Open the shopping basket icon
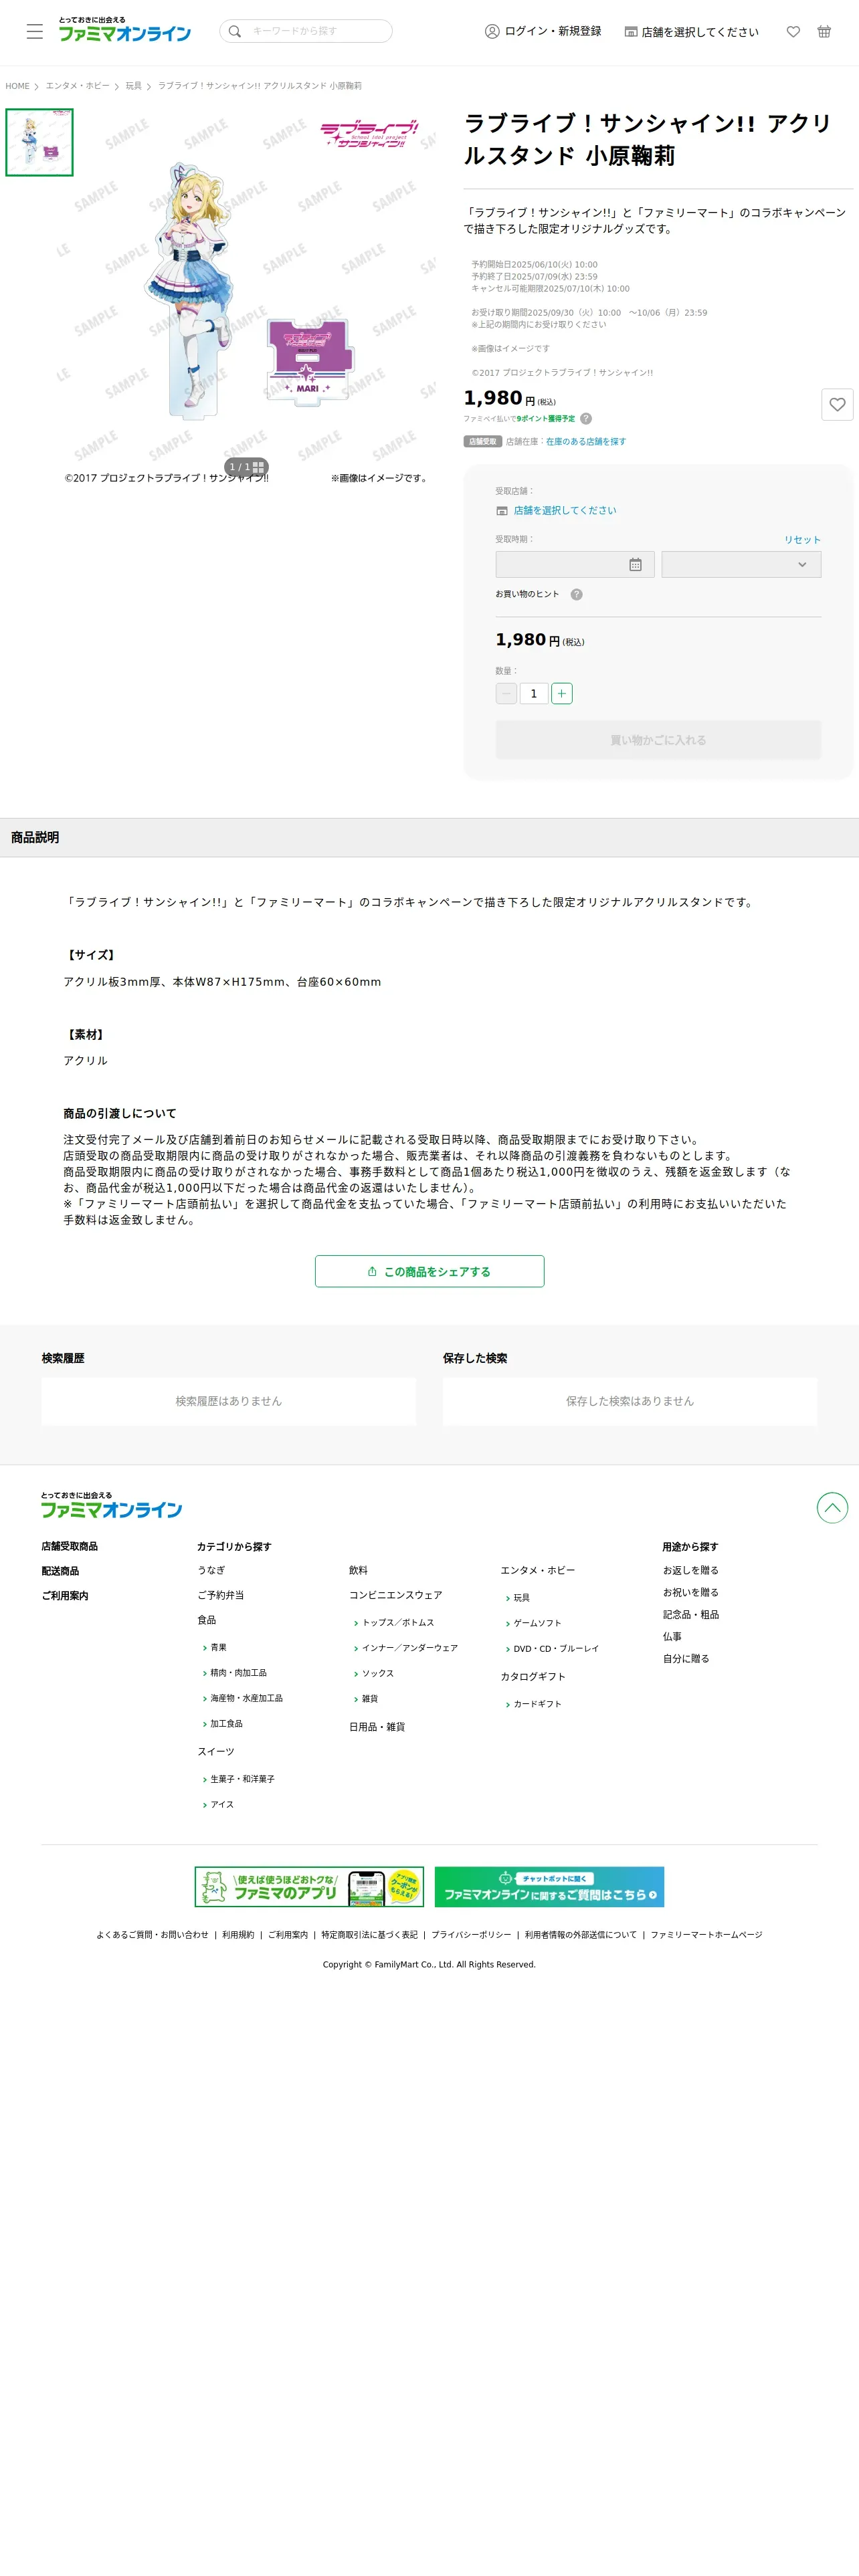 pyautogui.click(x=824, y=32)
